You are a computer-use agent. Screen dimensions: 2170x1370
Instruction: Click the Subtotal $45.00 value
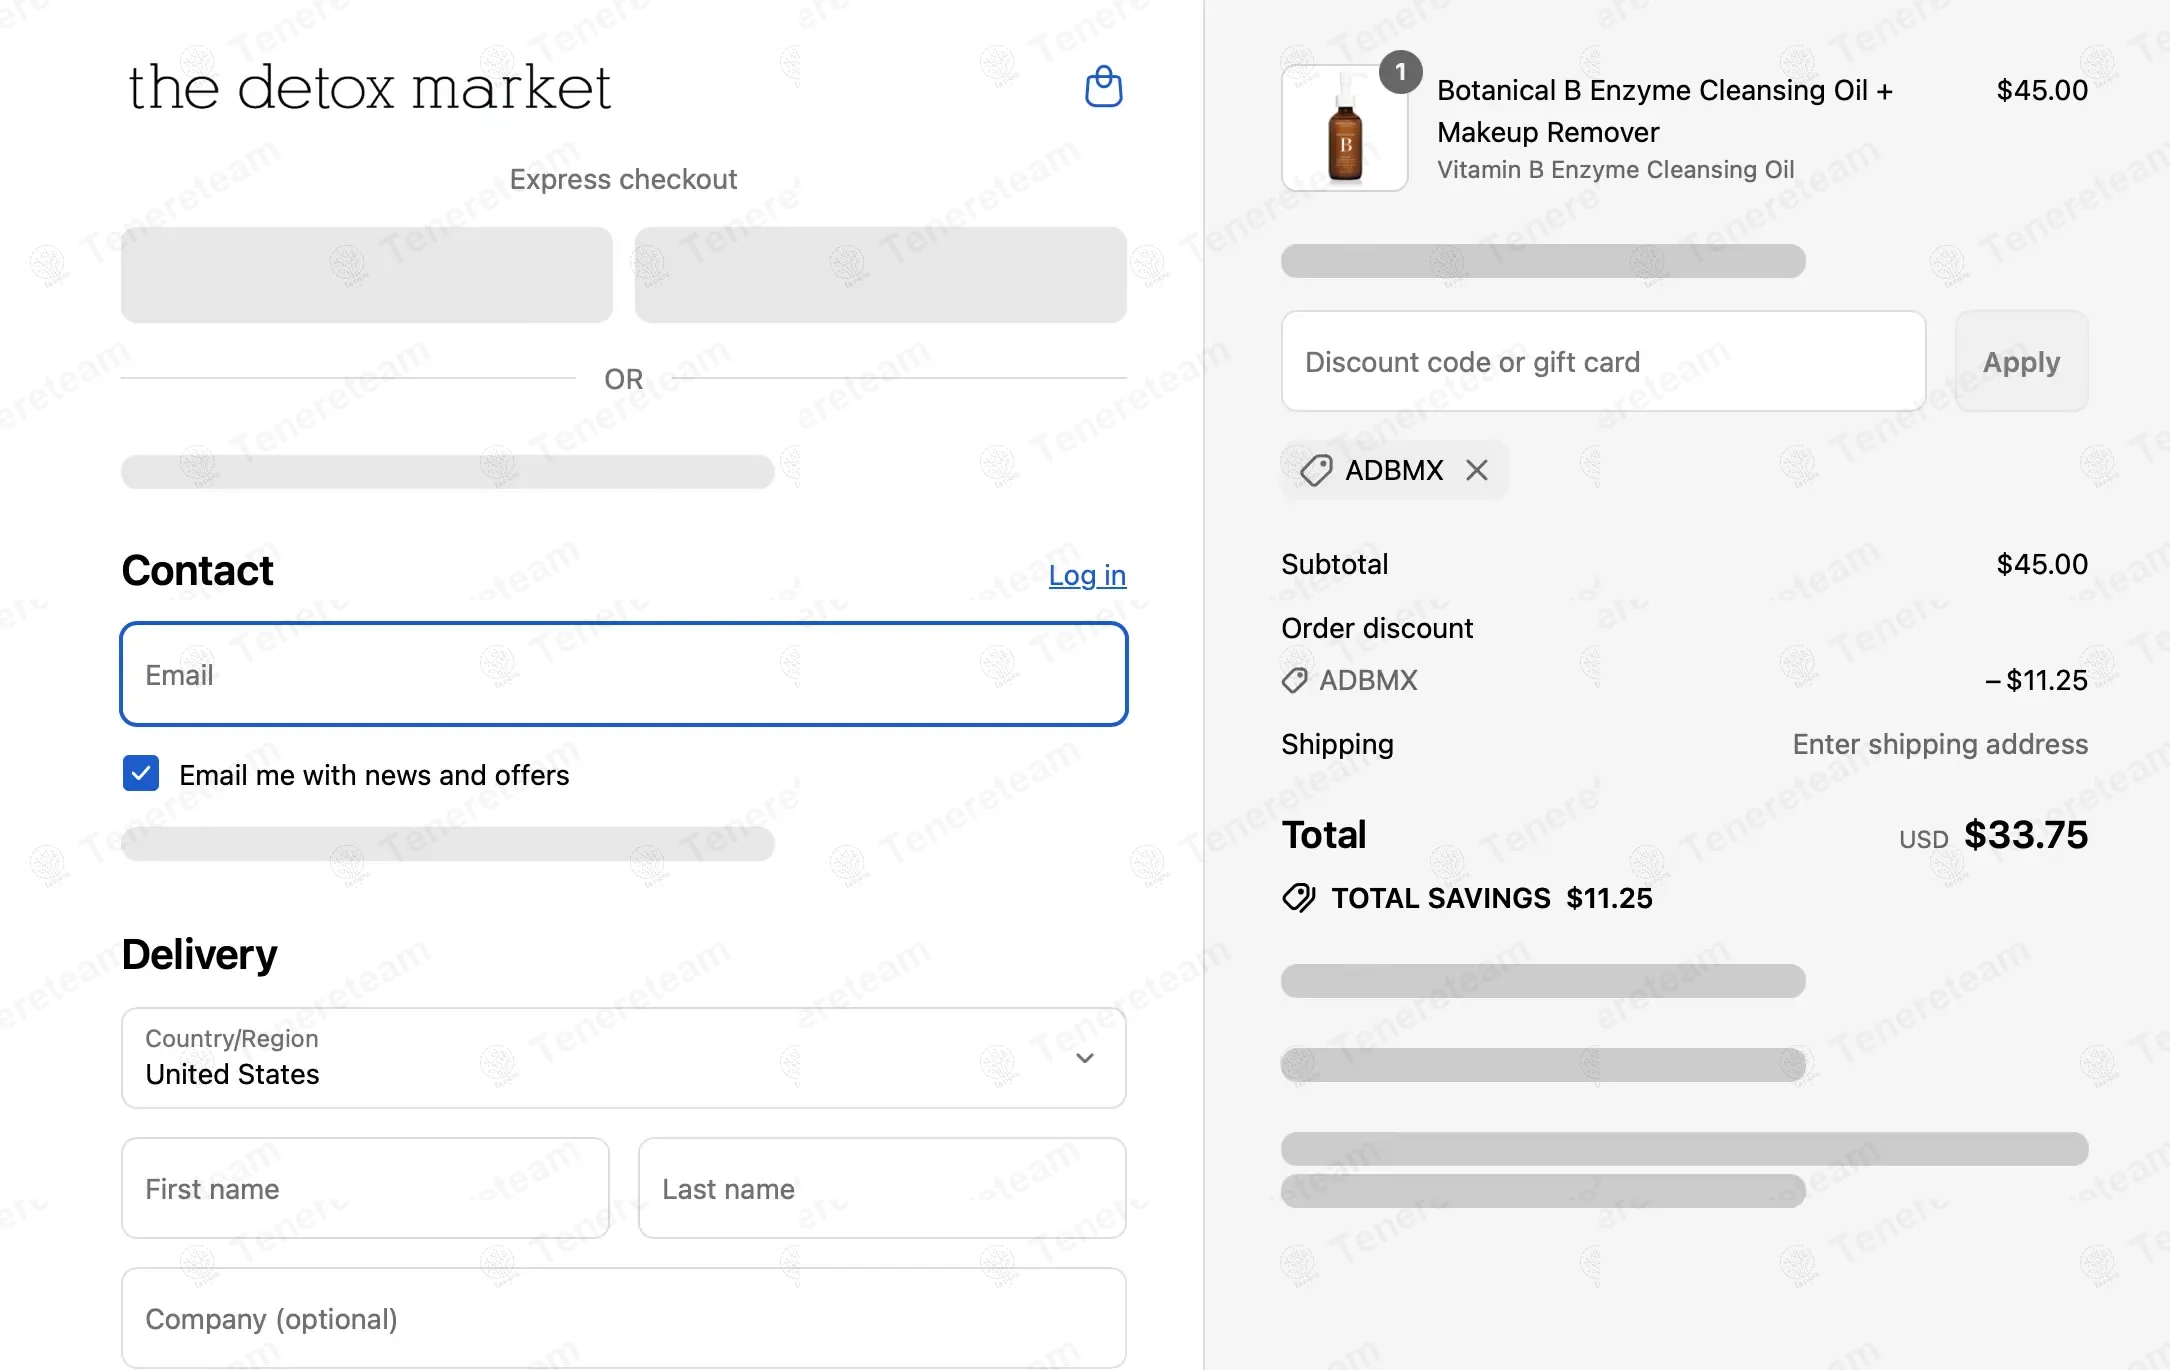2042,564
